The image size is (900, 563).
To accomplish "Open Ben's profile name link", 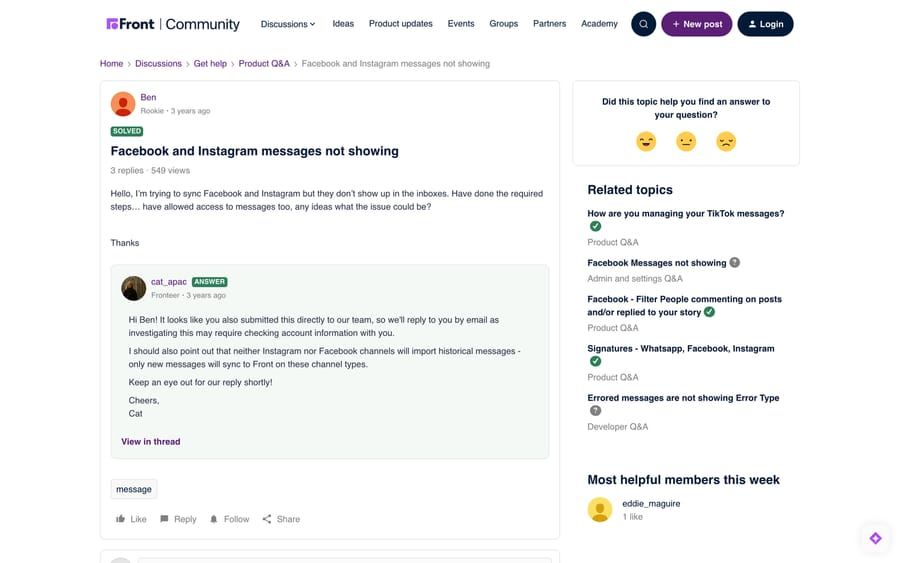I will [x=148, y=97].
